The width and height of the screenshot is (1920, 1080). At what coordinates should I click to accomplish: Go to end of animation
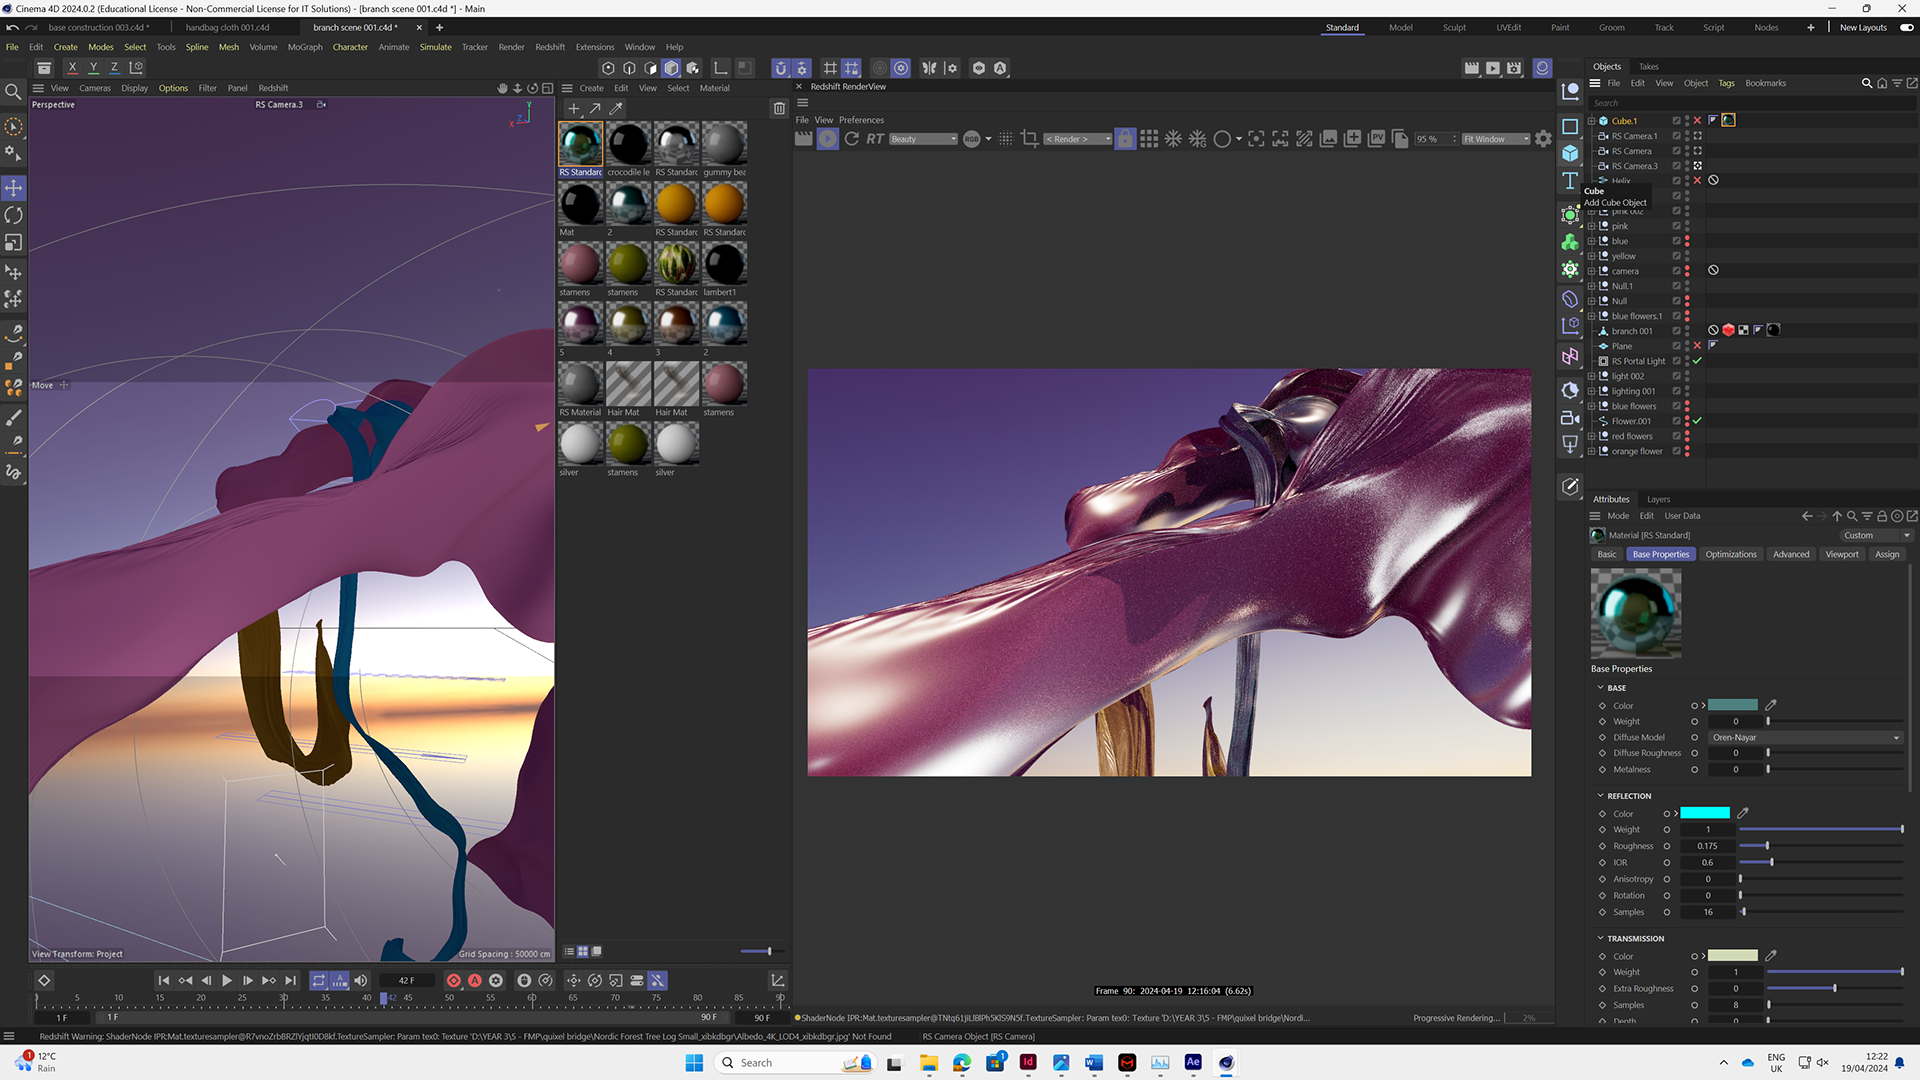point(290,981)
